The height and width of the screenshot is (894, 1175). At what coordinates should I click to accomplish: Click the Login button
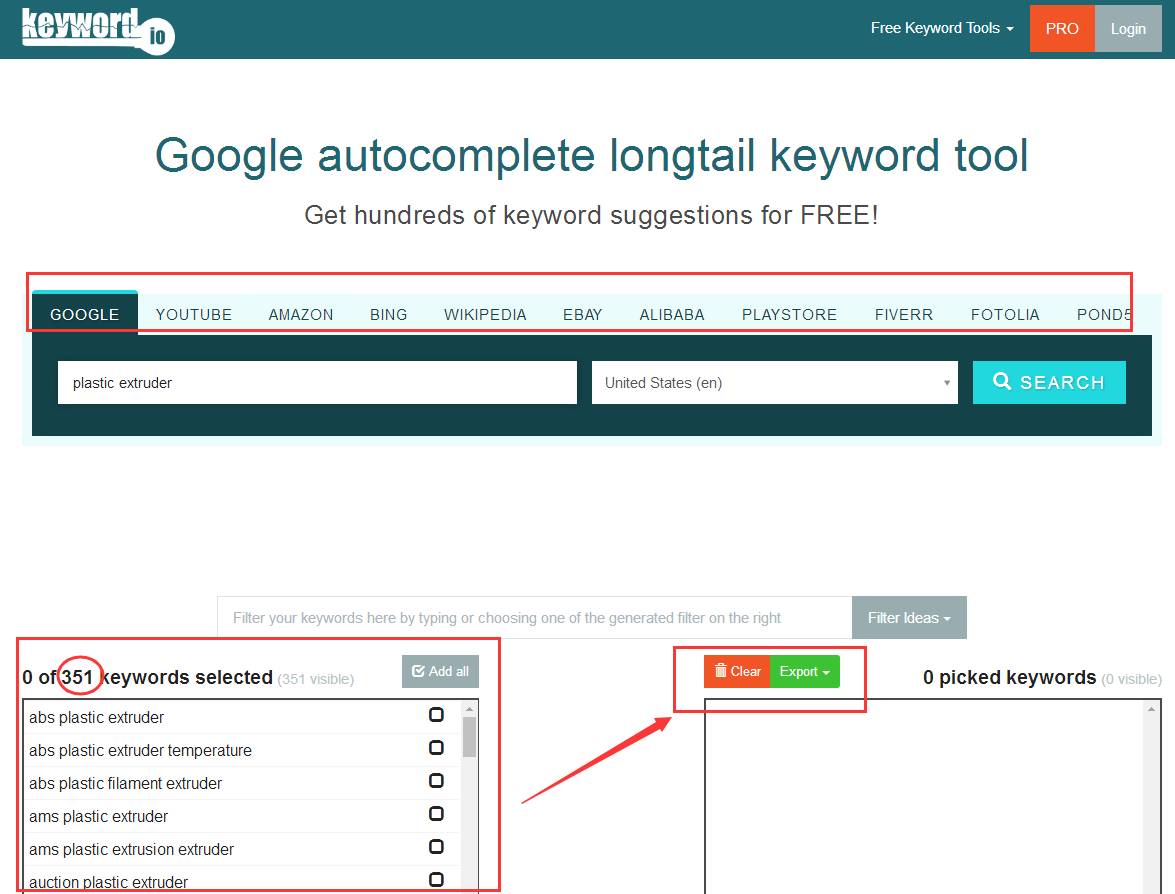click(1128, 28)
